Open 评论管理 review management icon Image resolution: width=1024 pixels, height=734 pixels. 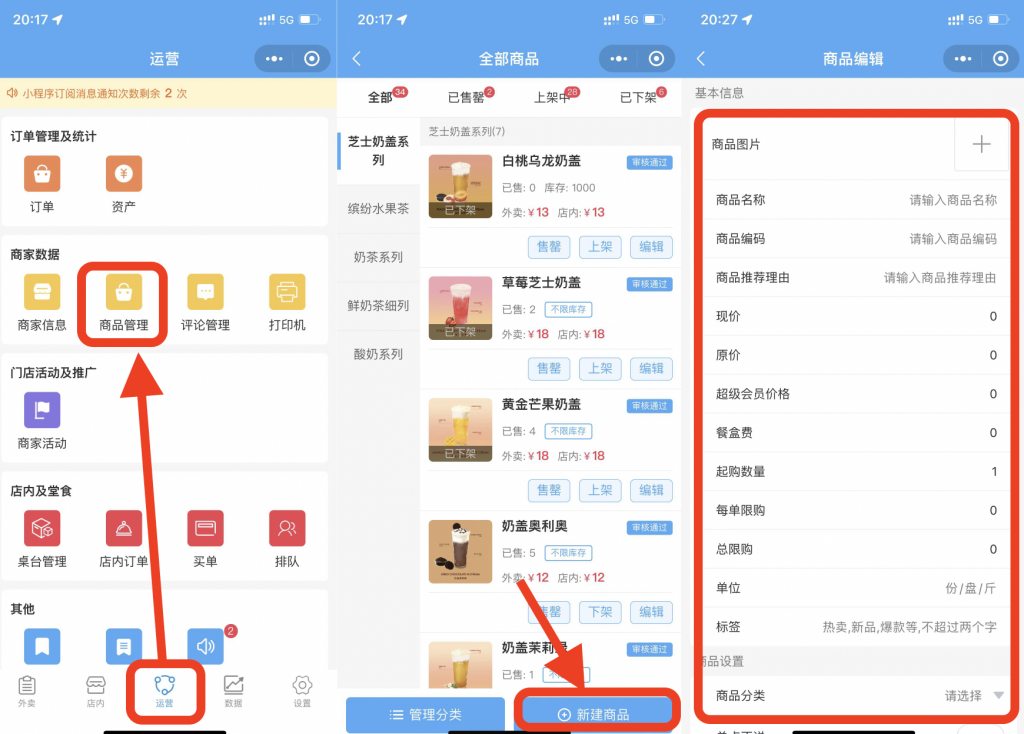click(x=204, y=297)
